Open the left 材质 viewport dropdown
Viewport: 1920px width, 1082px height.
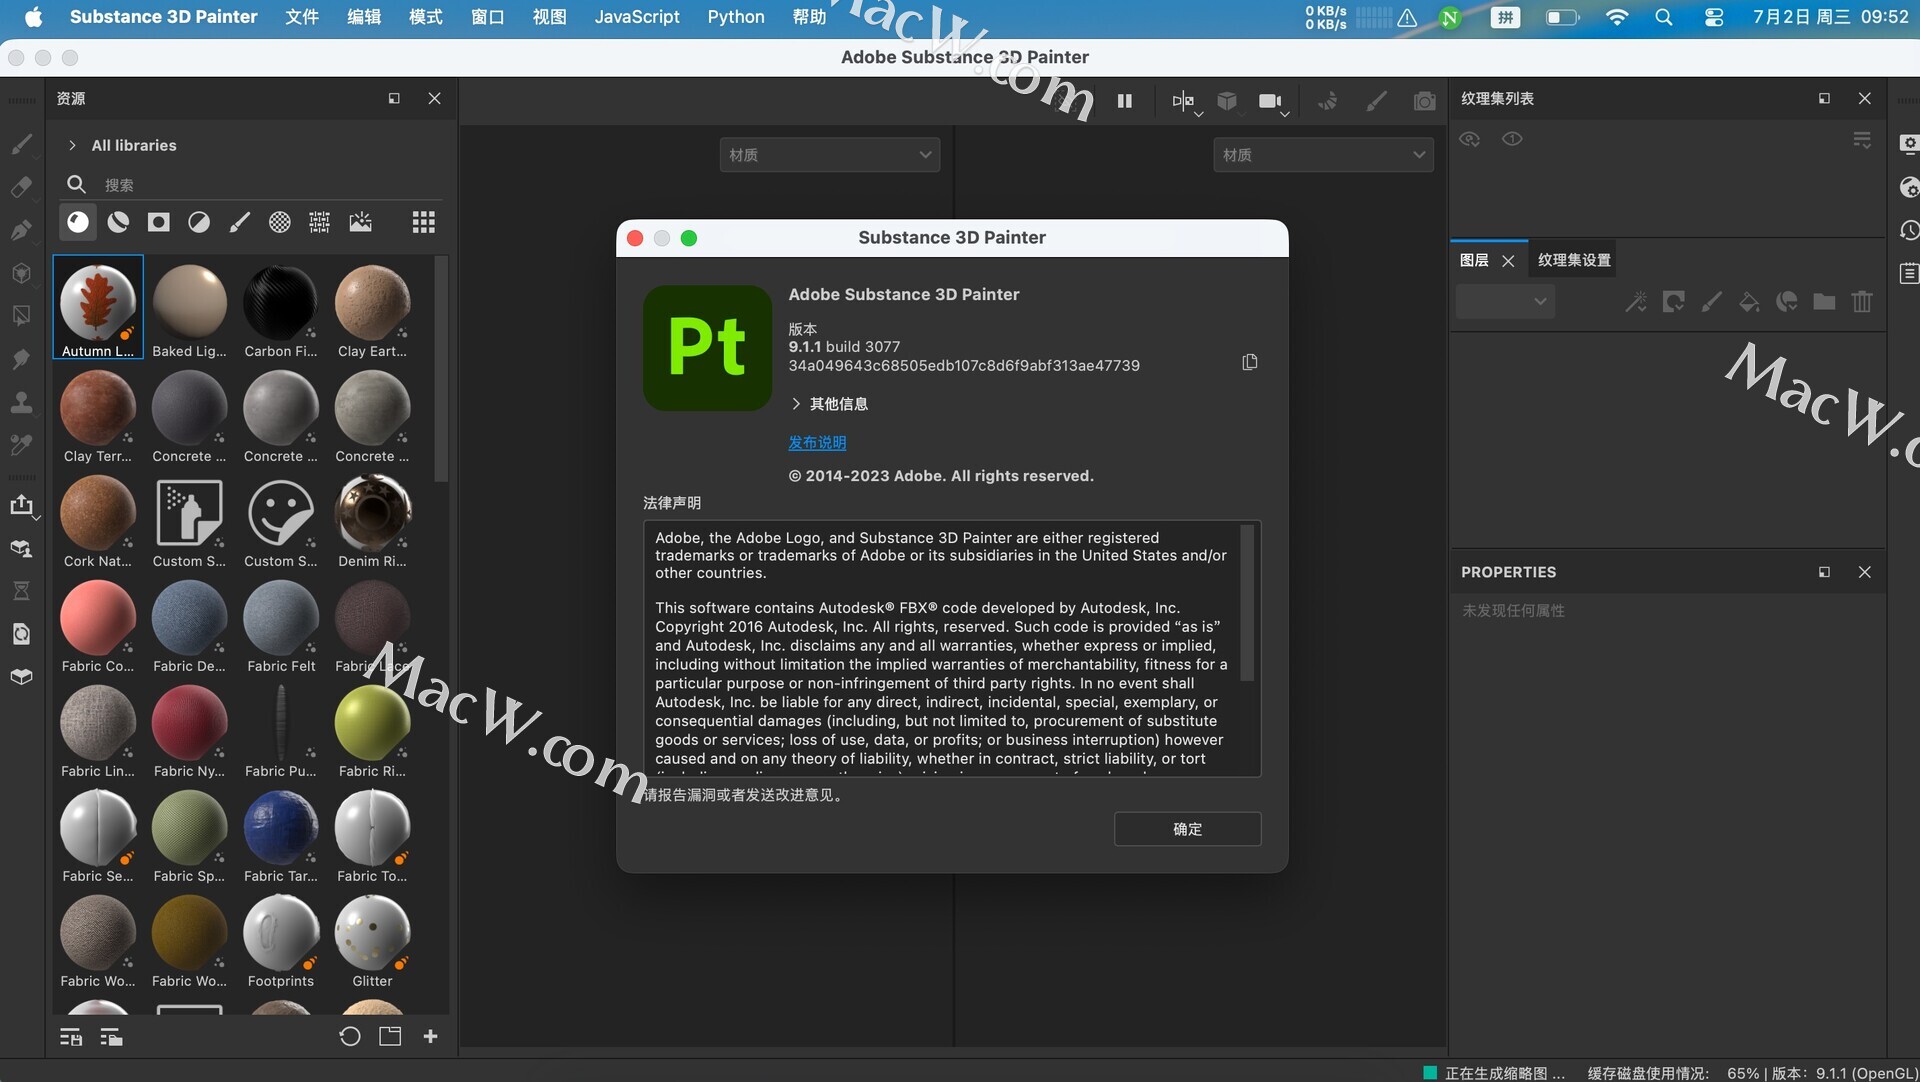[830, 155]
